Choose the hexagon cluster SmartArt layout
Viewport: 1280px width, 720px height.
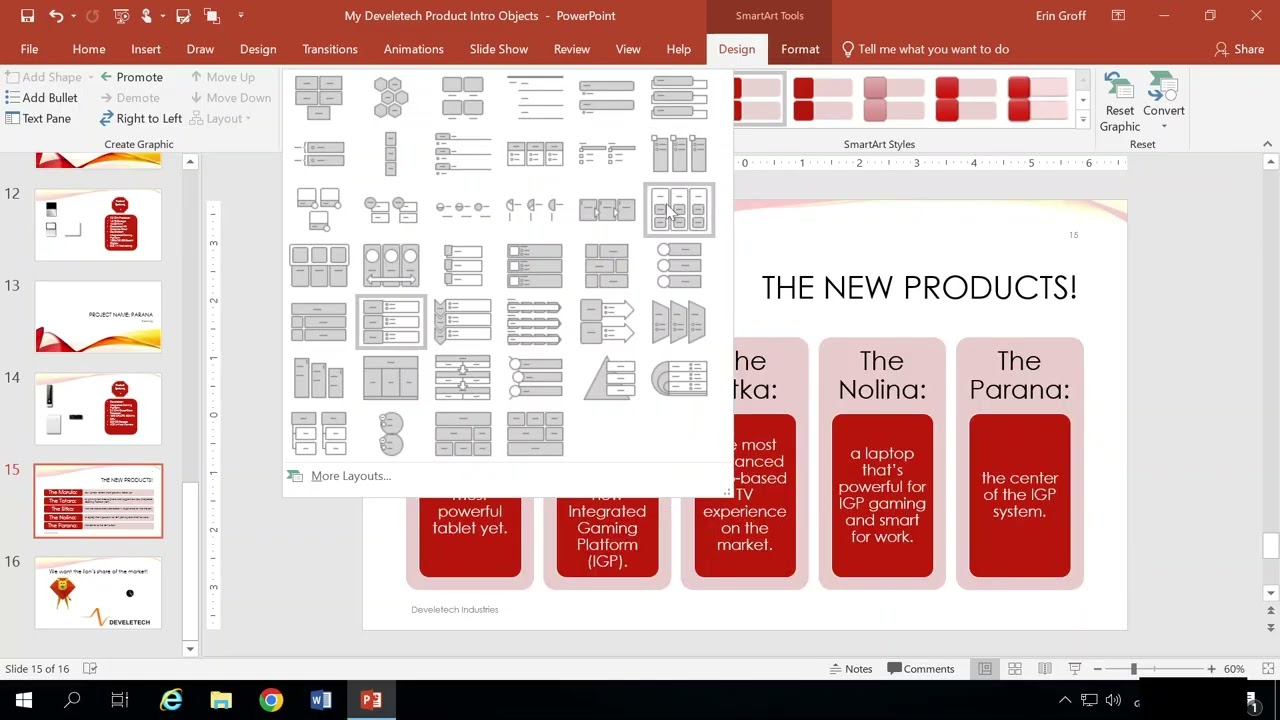[x=391, y=97]
